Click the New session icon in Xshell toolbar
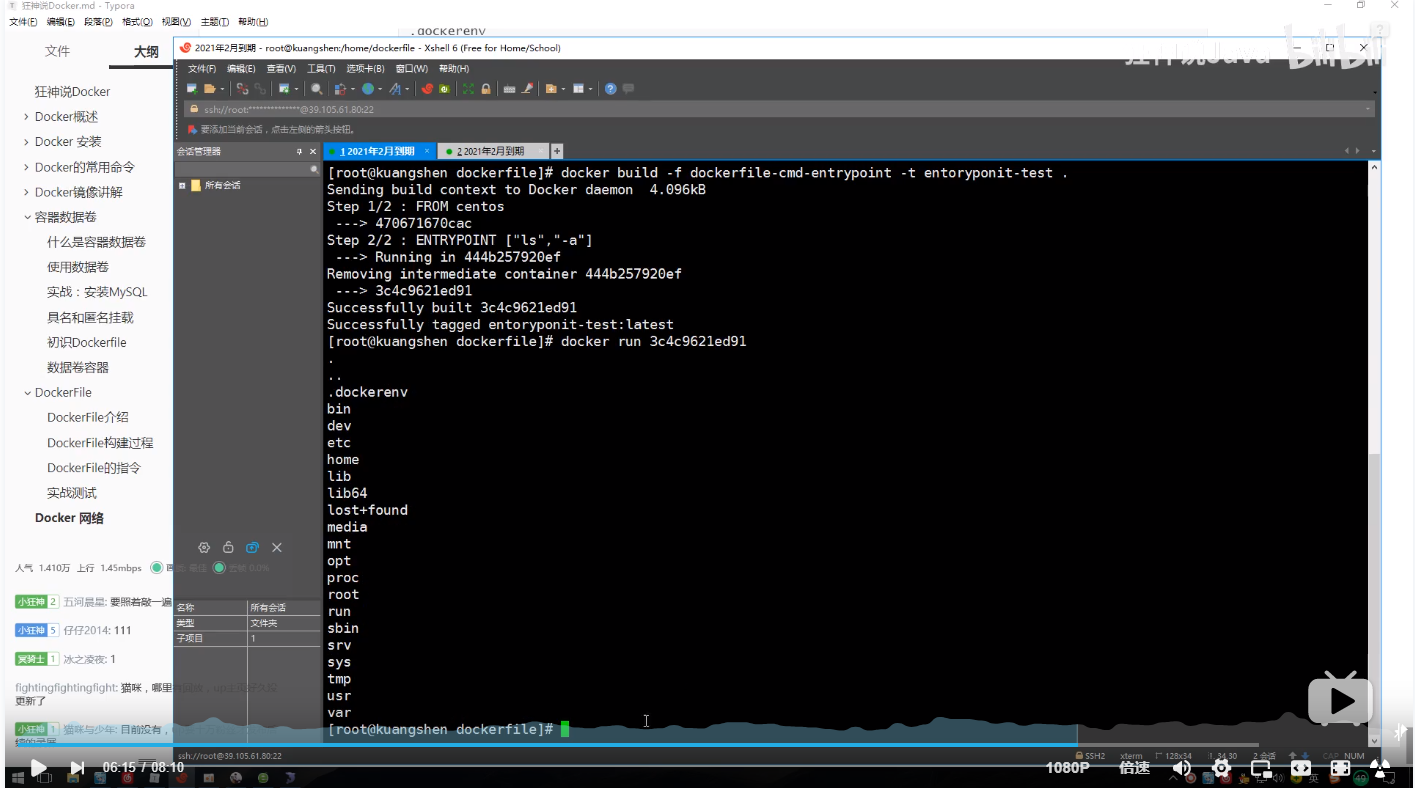Image resolution: width=1415 pixels, height=788 pixels. [192, 89]
